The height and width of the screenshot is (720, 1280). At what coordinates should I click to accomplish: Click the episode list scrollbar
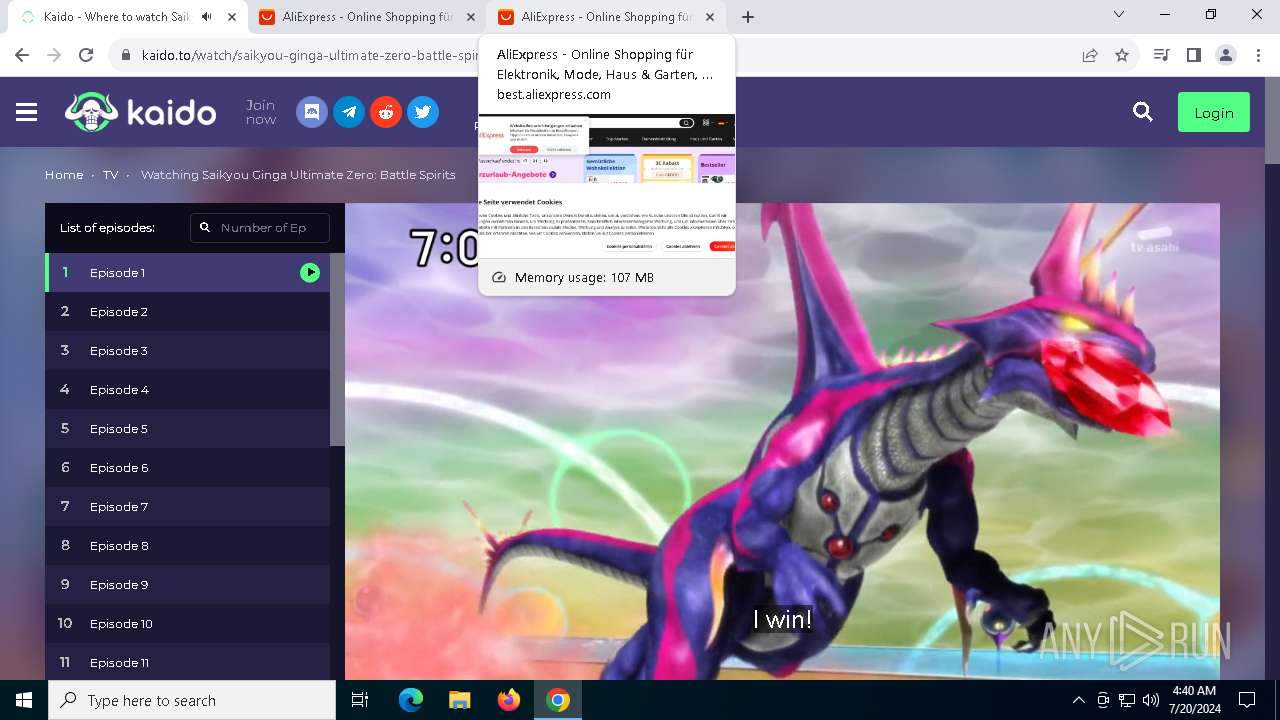(x=337, y=349)
